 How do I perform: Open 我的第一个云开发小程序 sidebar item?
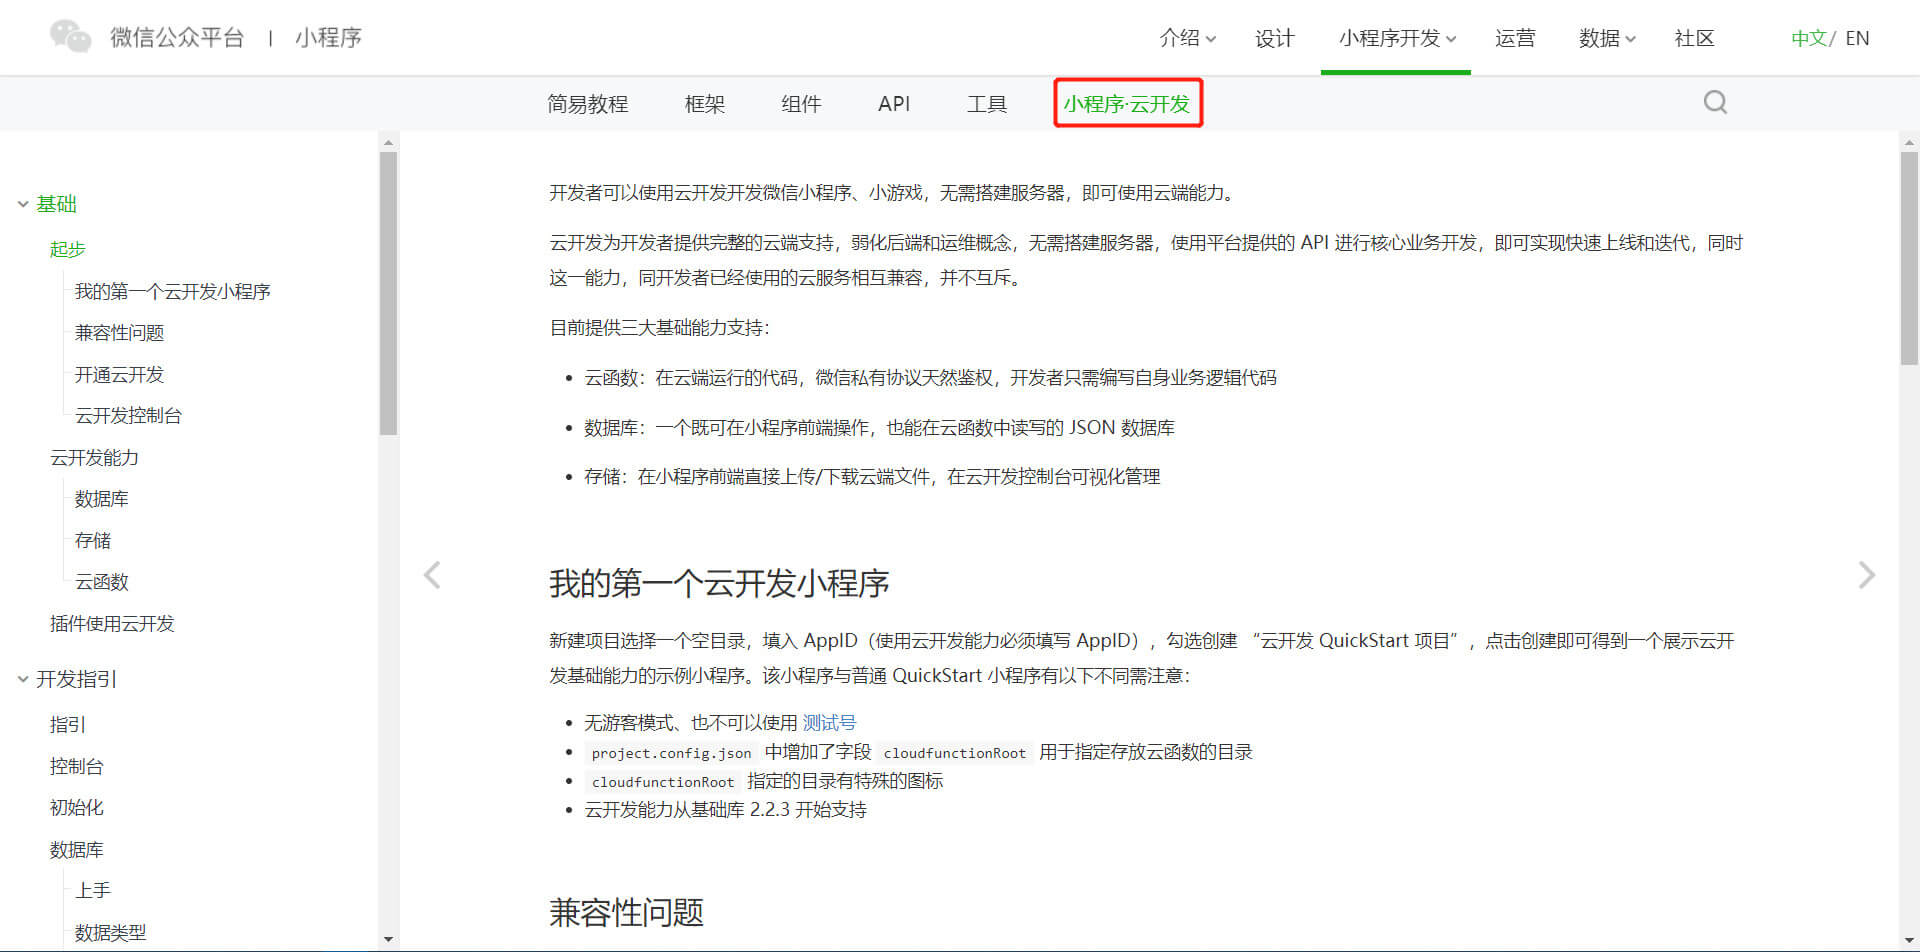(173, 291)
